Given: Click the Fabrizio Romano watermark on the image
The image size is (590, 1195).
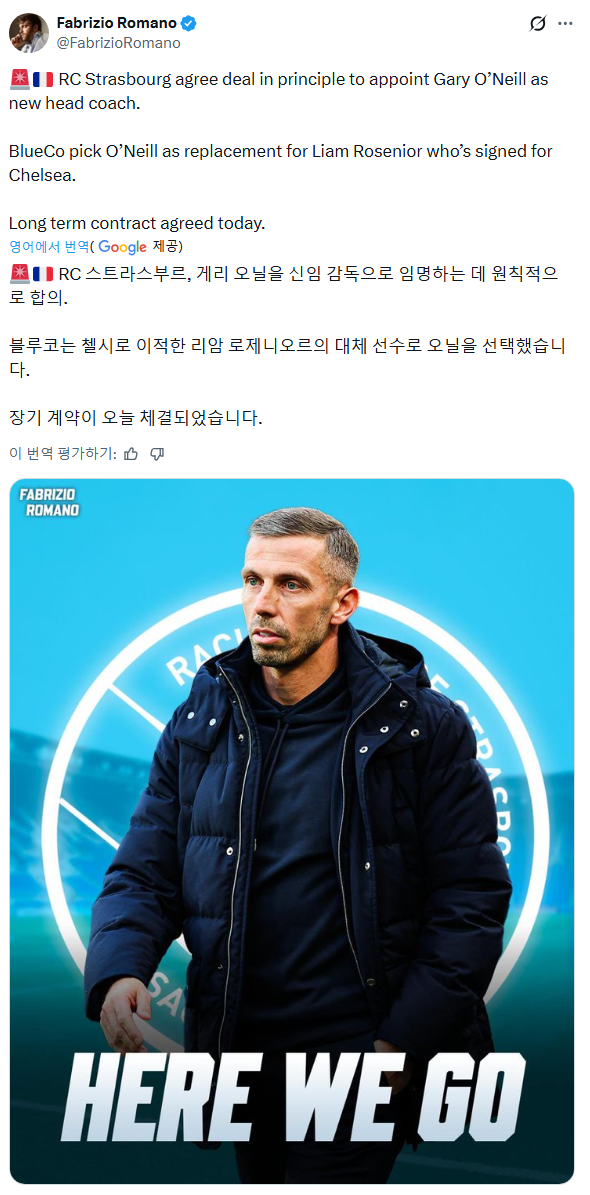Looking at the screenshot, I should (x=50, y=503).
